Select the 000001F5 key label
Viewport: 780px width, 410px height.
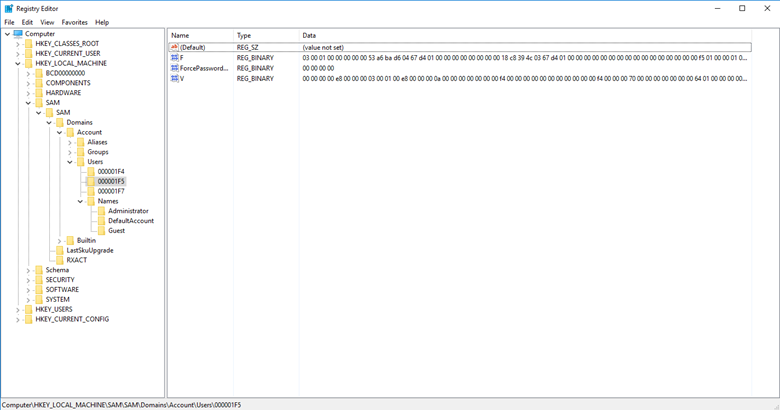coord(111,182)
